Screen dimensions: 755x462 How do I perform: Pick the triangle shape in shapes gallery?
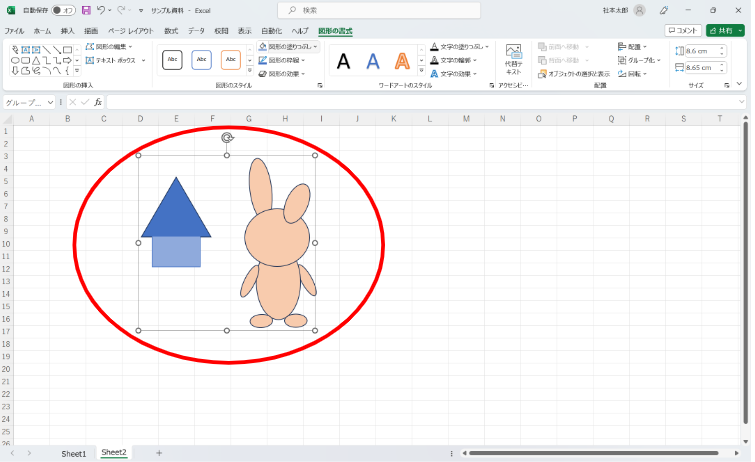(36, 61)
